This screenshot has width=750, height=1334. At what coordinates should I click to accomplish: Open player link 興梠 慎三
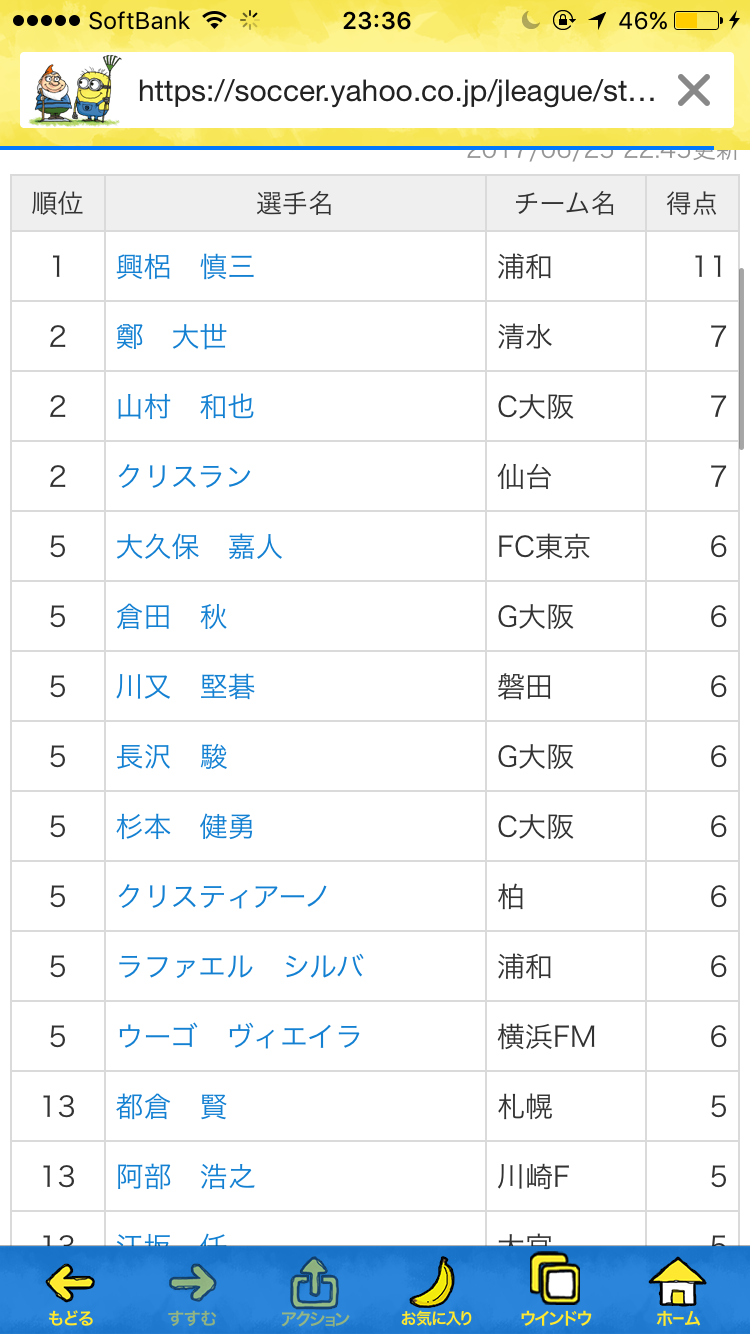pos(185,267)
